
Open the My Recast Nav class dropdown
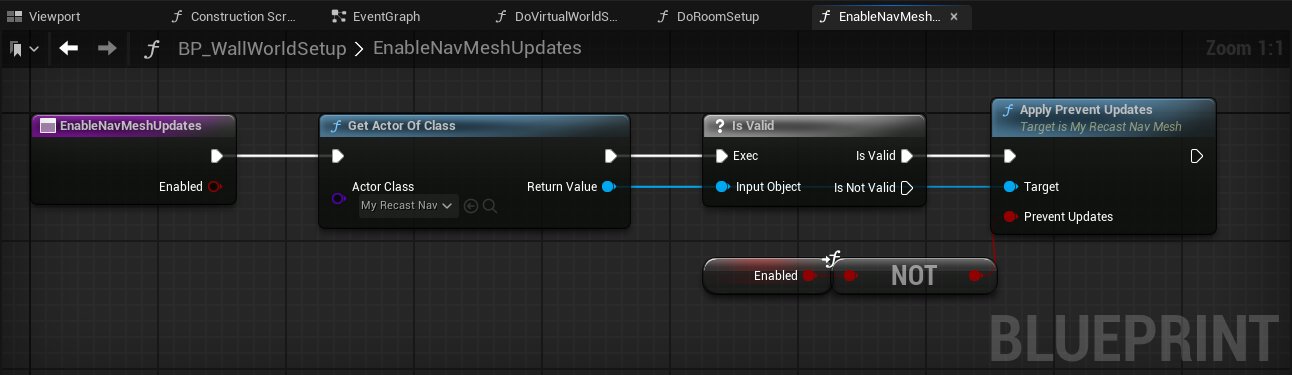pos(408,206)
